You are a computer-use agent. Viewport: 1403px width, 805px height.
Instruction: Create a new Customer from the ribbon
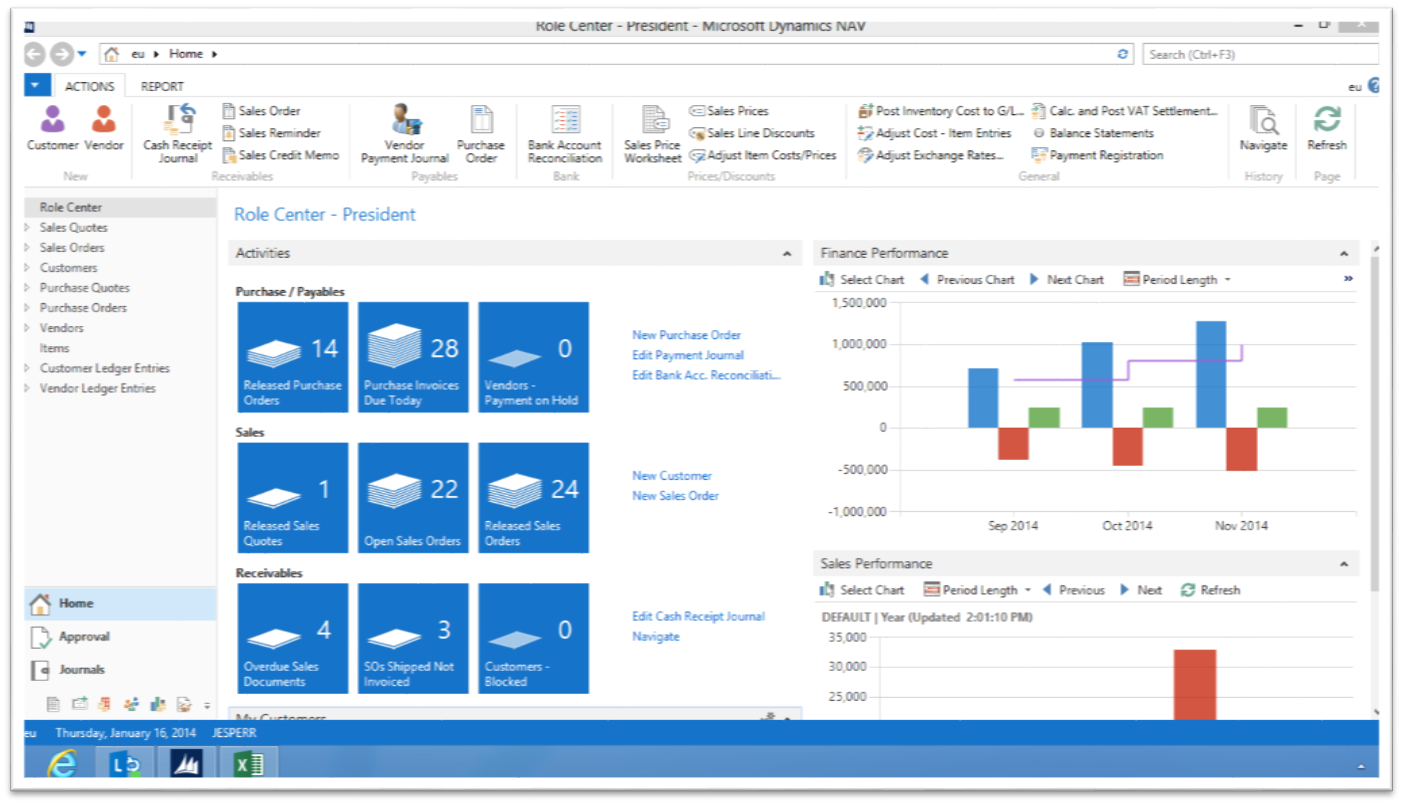[x=52, y=130]
